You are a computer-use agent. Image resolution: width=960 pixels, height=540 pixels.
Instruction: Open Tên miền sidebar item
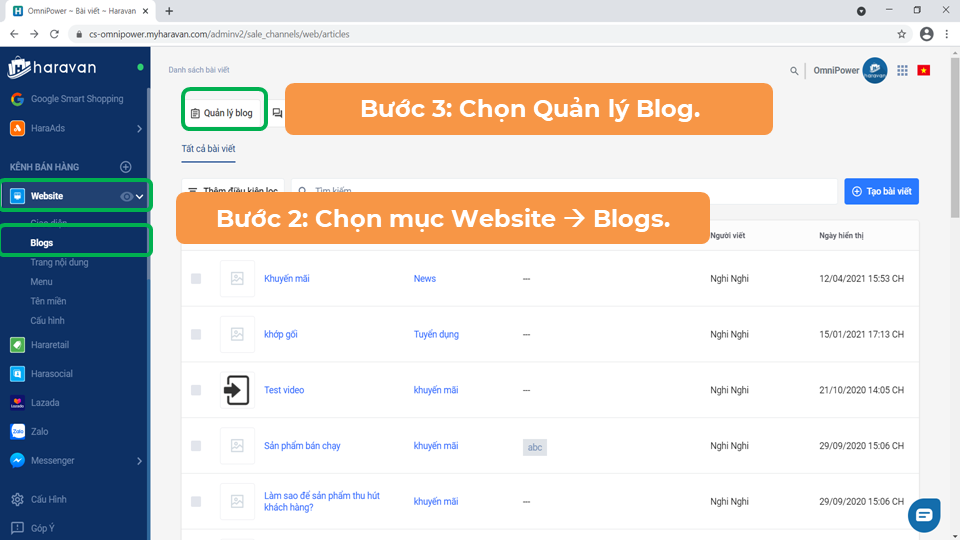(x=48, y=301)
